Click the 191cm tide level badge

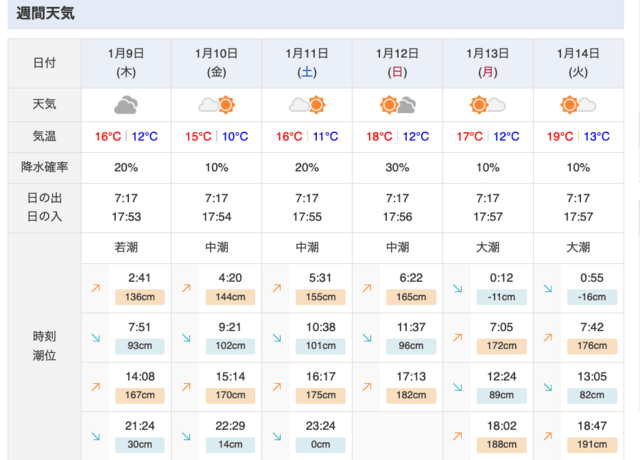[x=592, y=445]
